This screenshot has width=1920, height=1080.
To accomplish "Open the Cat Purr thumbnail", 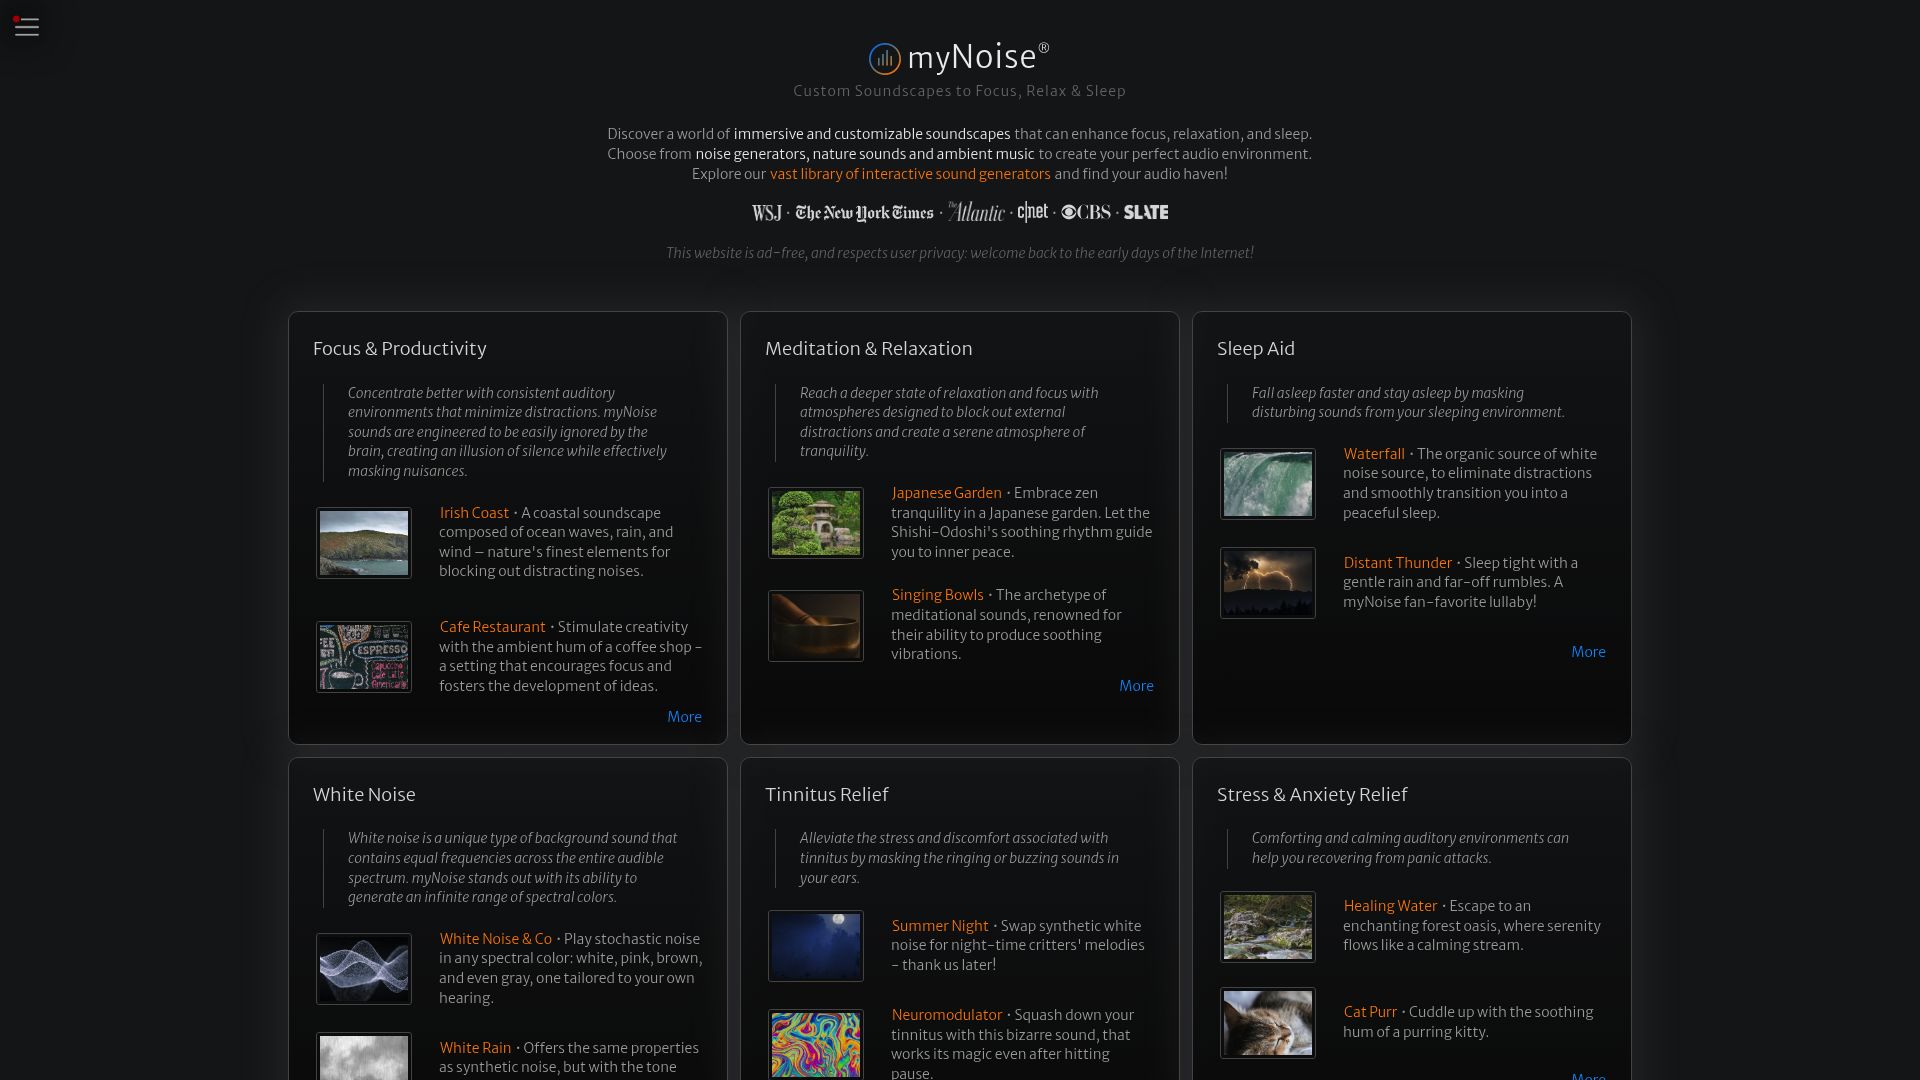I will pyautogui.click(x=1268, y=1023).
